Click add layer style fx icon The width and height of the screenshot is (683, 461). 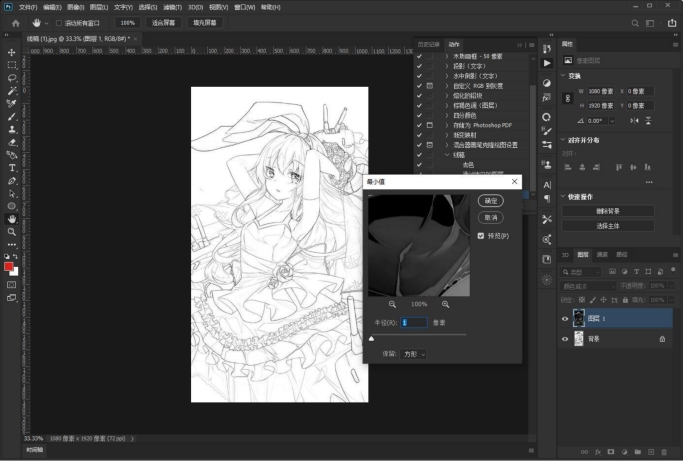tap(598, 452)
